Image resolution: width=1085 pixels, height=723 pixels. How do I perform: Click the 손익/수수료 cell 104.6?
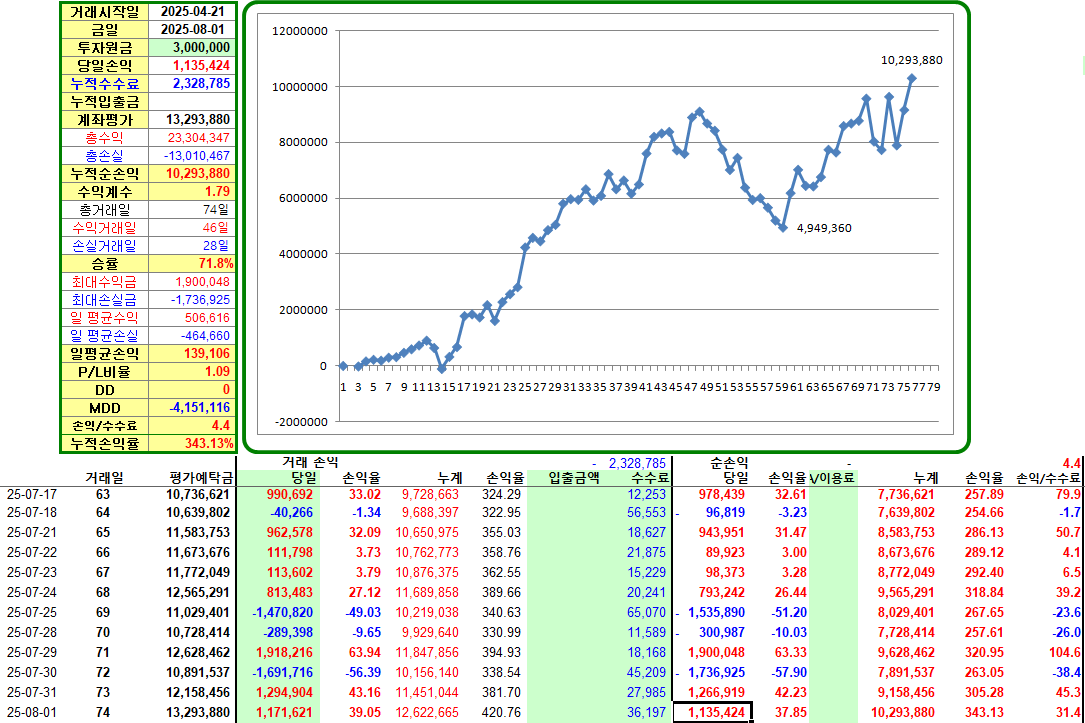(x=1065, y=653)
